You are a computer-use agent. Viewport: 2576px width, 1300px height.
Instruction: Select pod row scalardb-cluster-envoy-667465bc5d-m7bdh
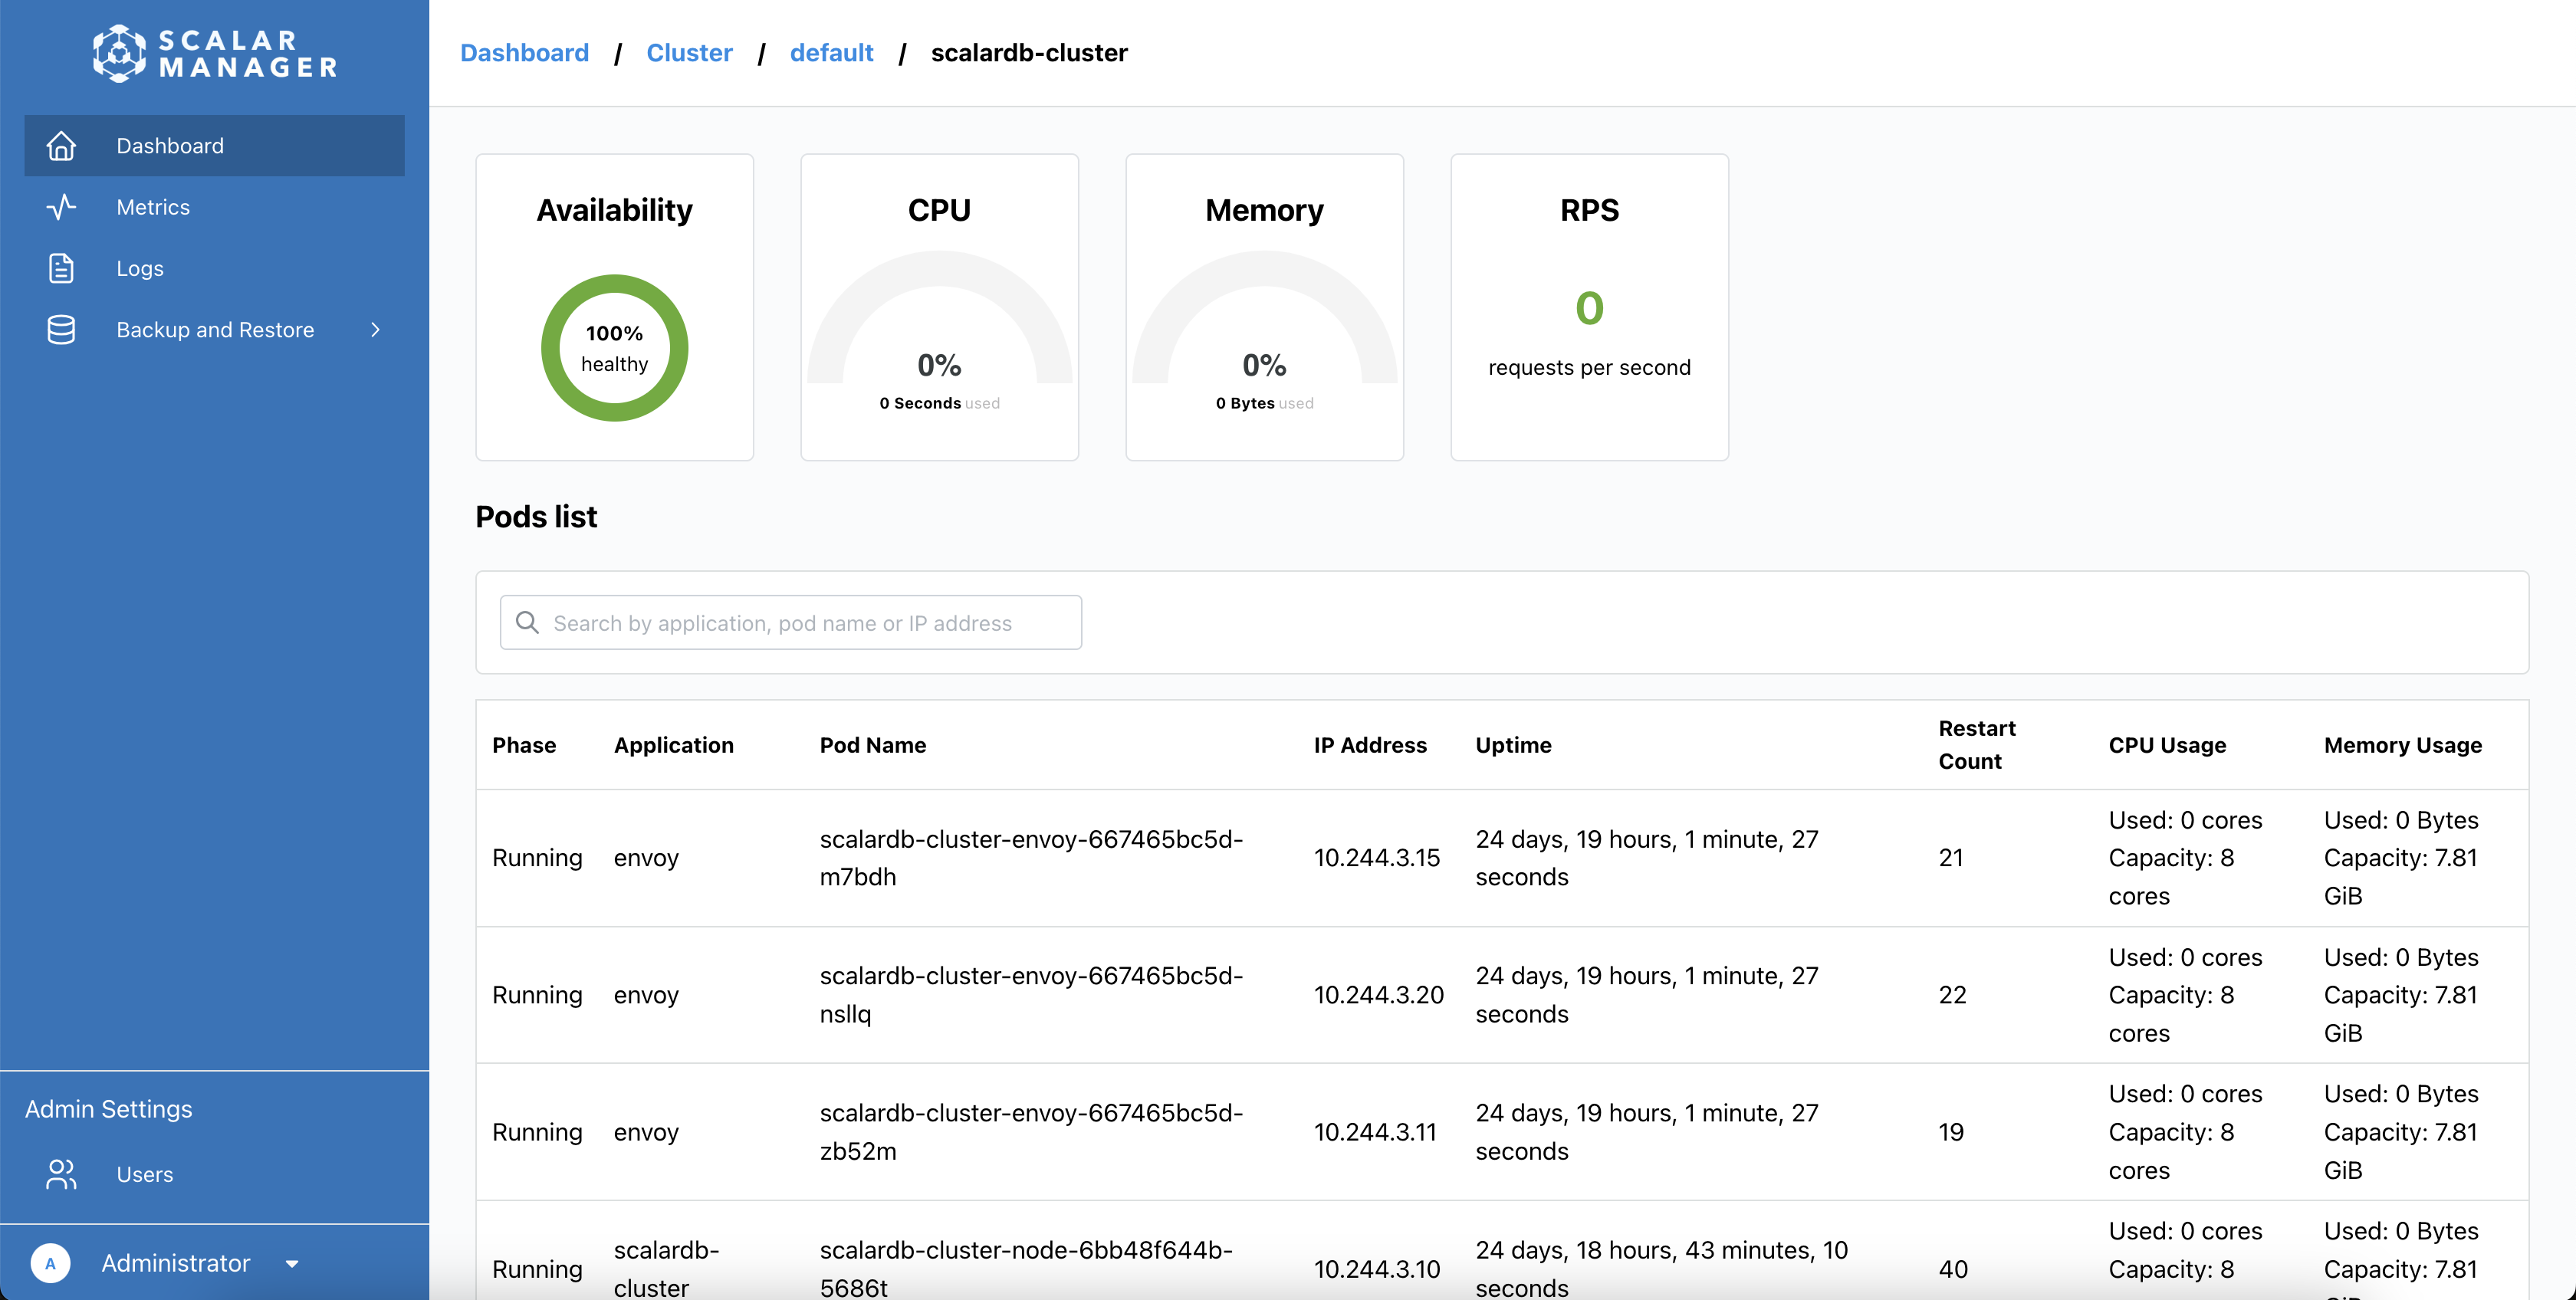coord(1030,858)
